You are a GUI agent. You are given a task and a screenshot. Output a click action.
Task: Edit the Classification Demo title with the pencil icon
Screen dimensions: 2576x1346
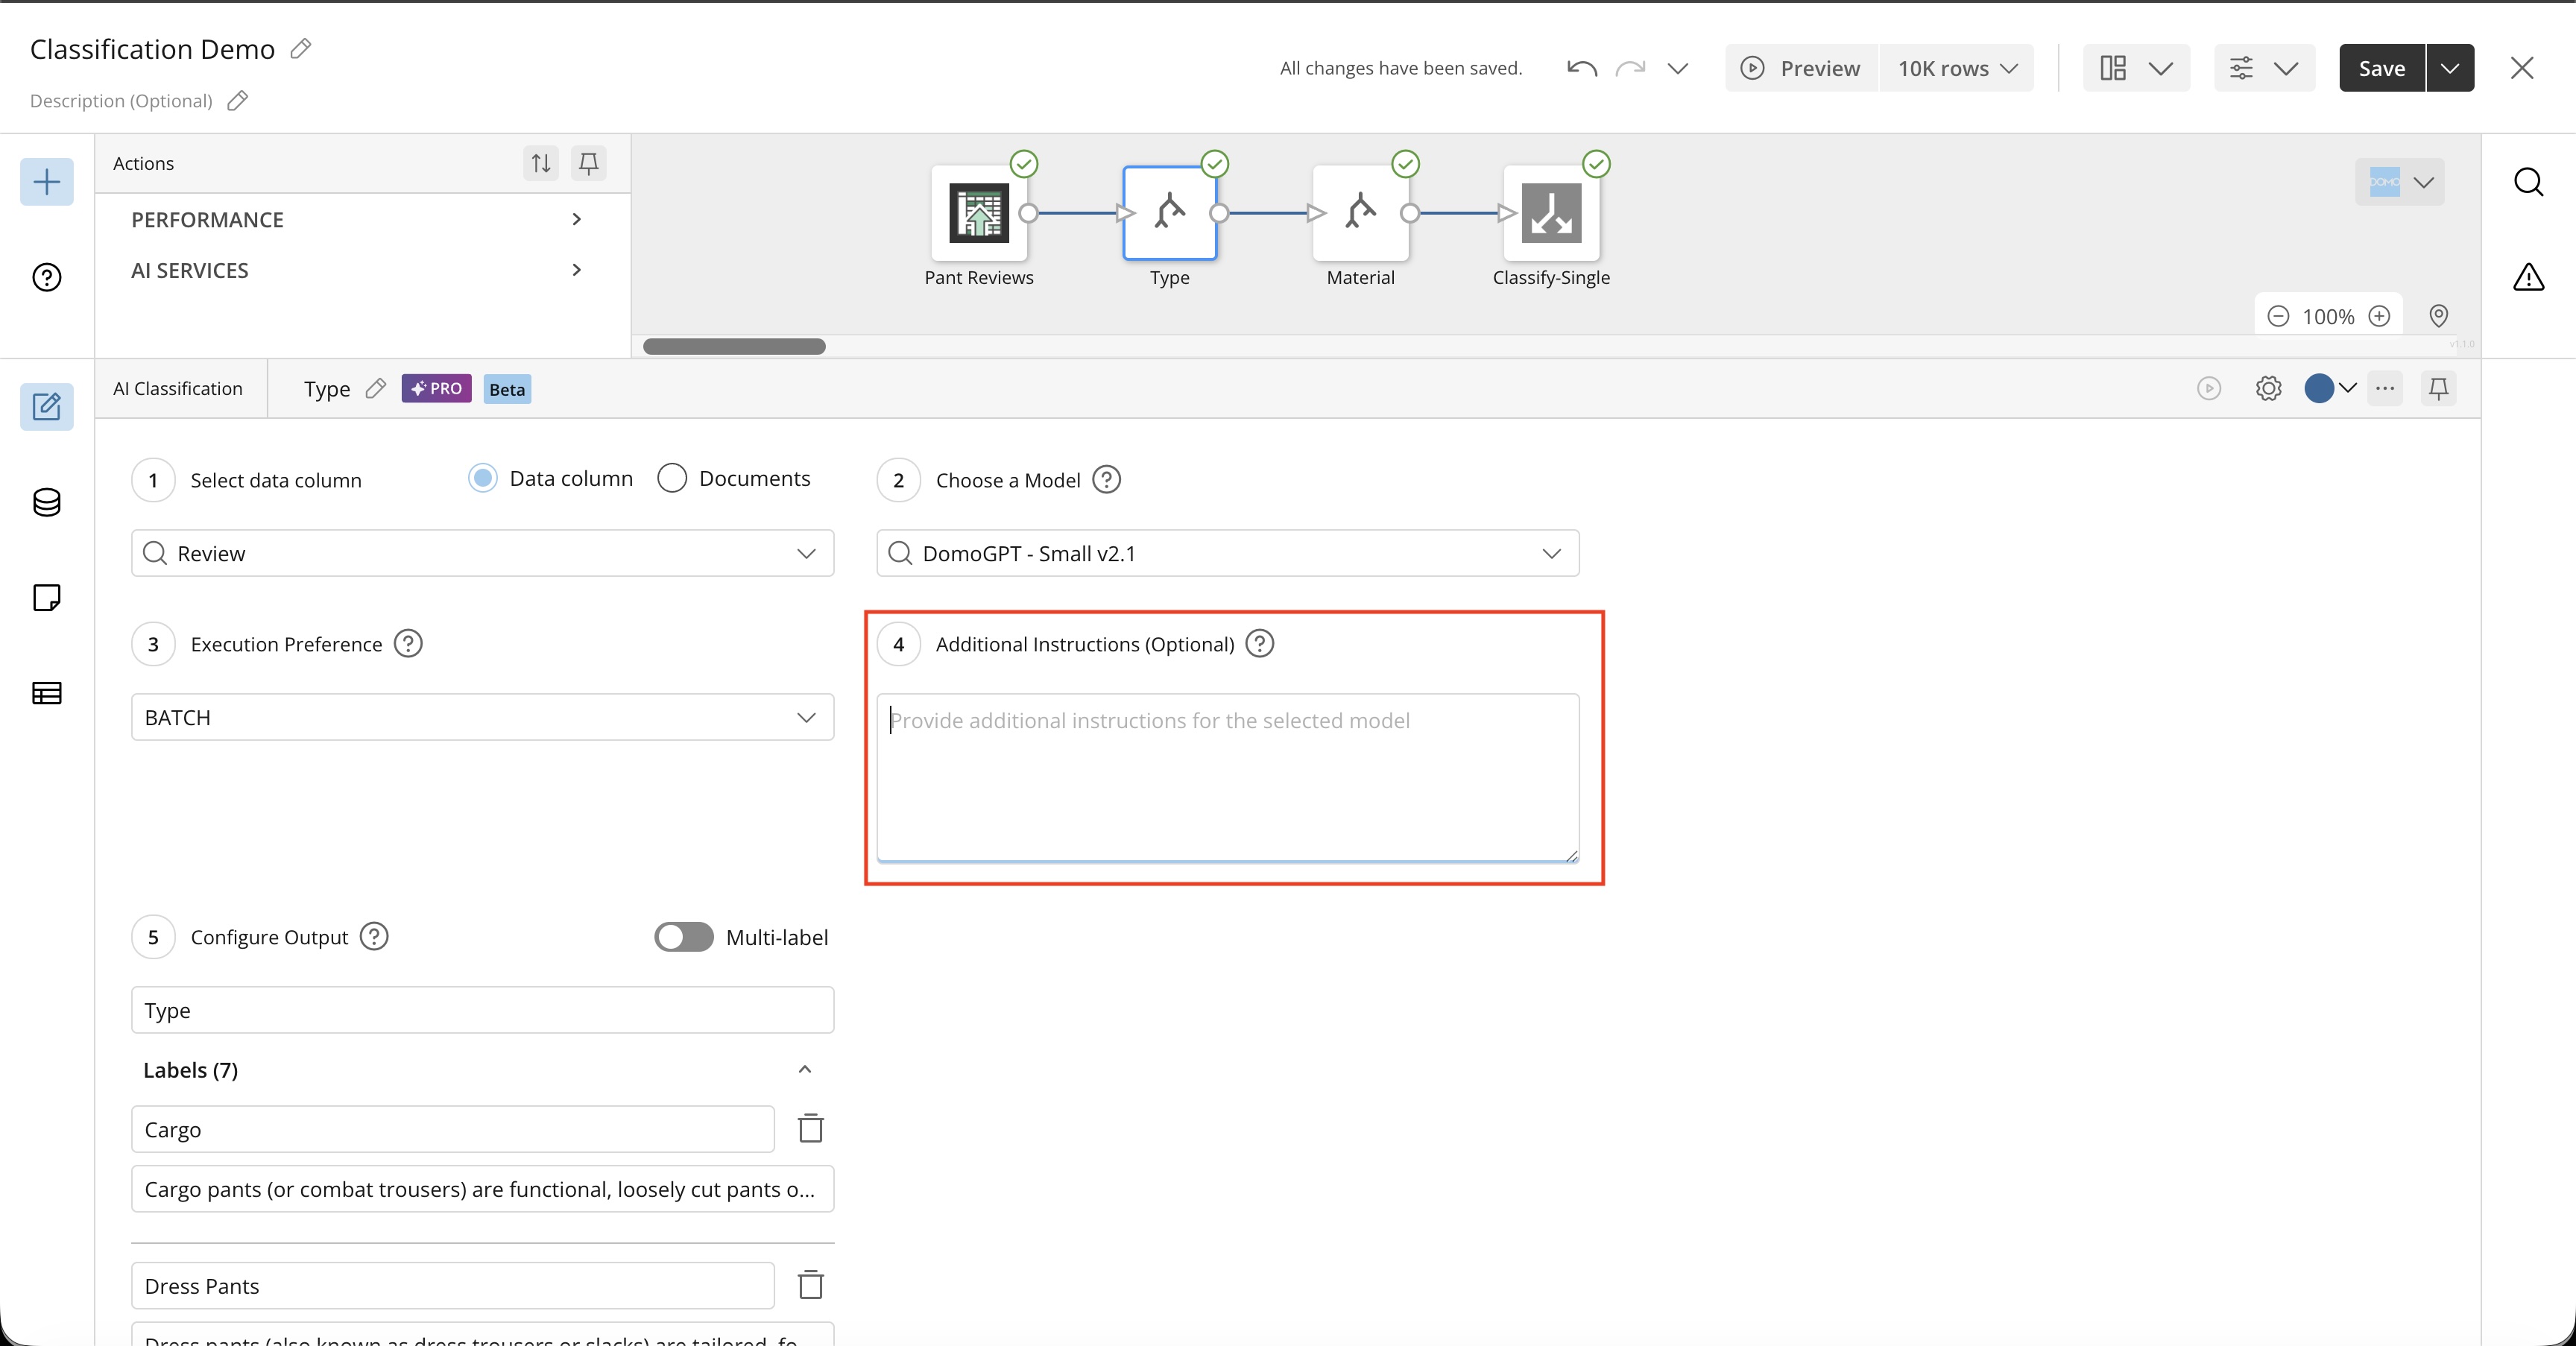click(300, 48)
